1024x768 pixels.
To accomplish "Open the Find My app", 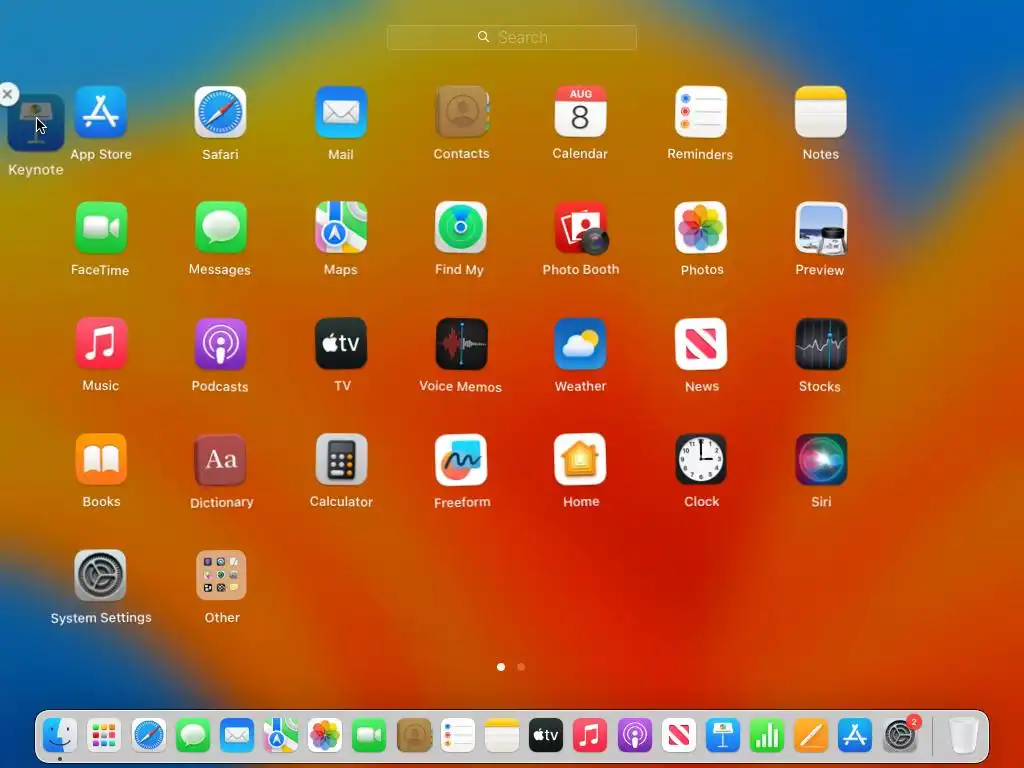I will [460, 228].
